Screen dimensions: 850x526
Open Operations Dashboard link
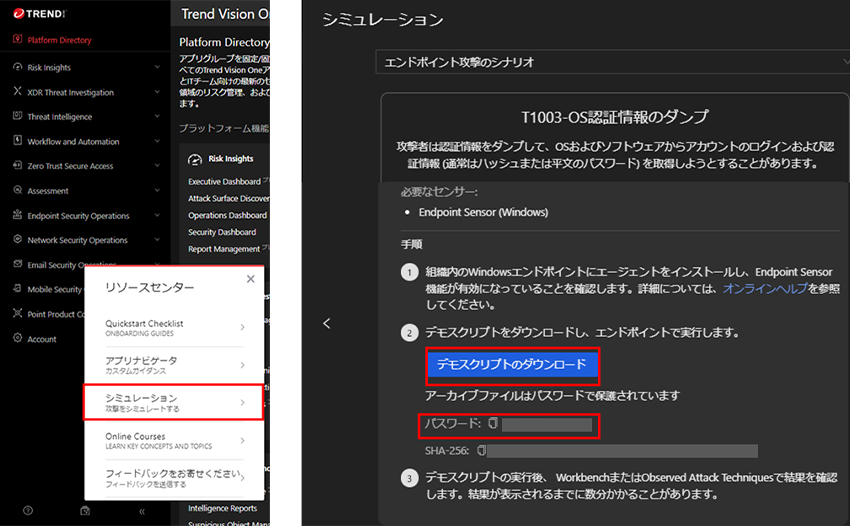coord(228,215)
